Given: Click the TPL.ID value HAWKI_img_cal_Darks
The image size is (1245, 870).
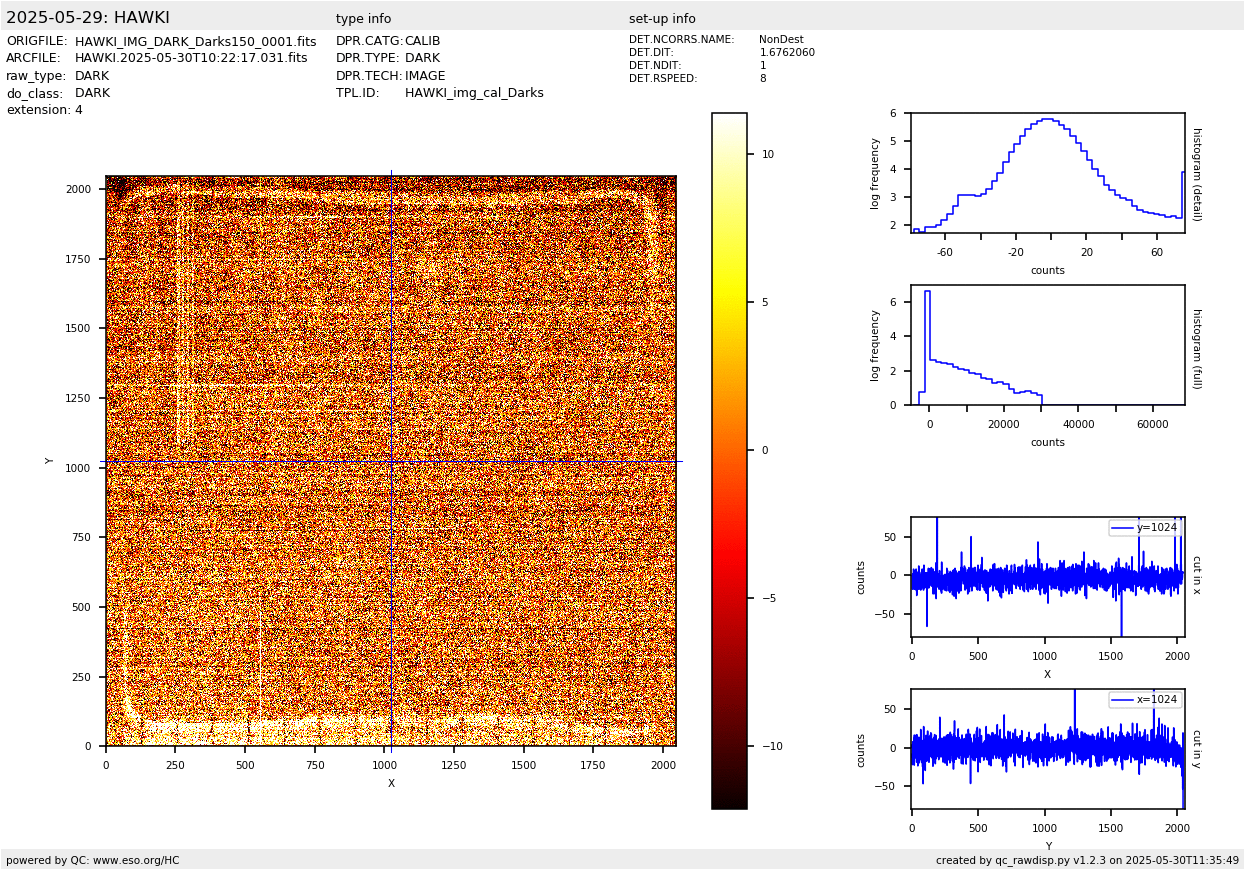Looking at the screenshot, I should pos(474,93).
